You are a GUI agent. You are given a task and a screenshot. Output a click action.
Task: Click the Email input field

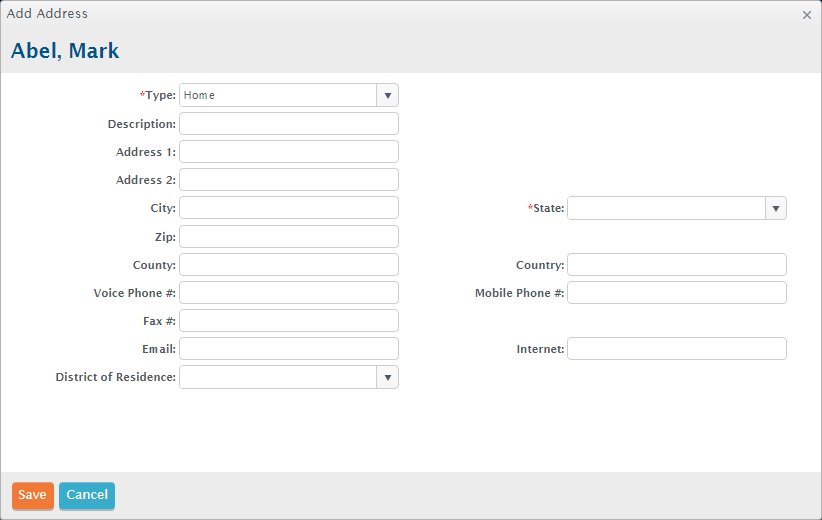[289, 349]
